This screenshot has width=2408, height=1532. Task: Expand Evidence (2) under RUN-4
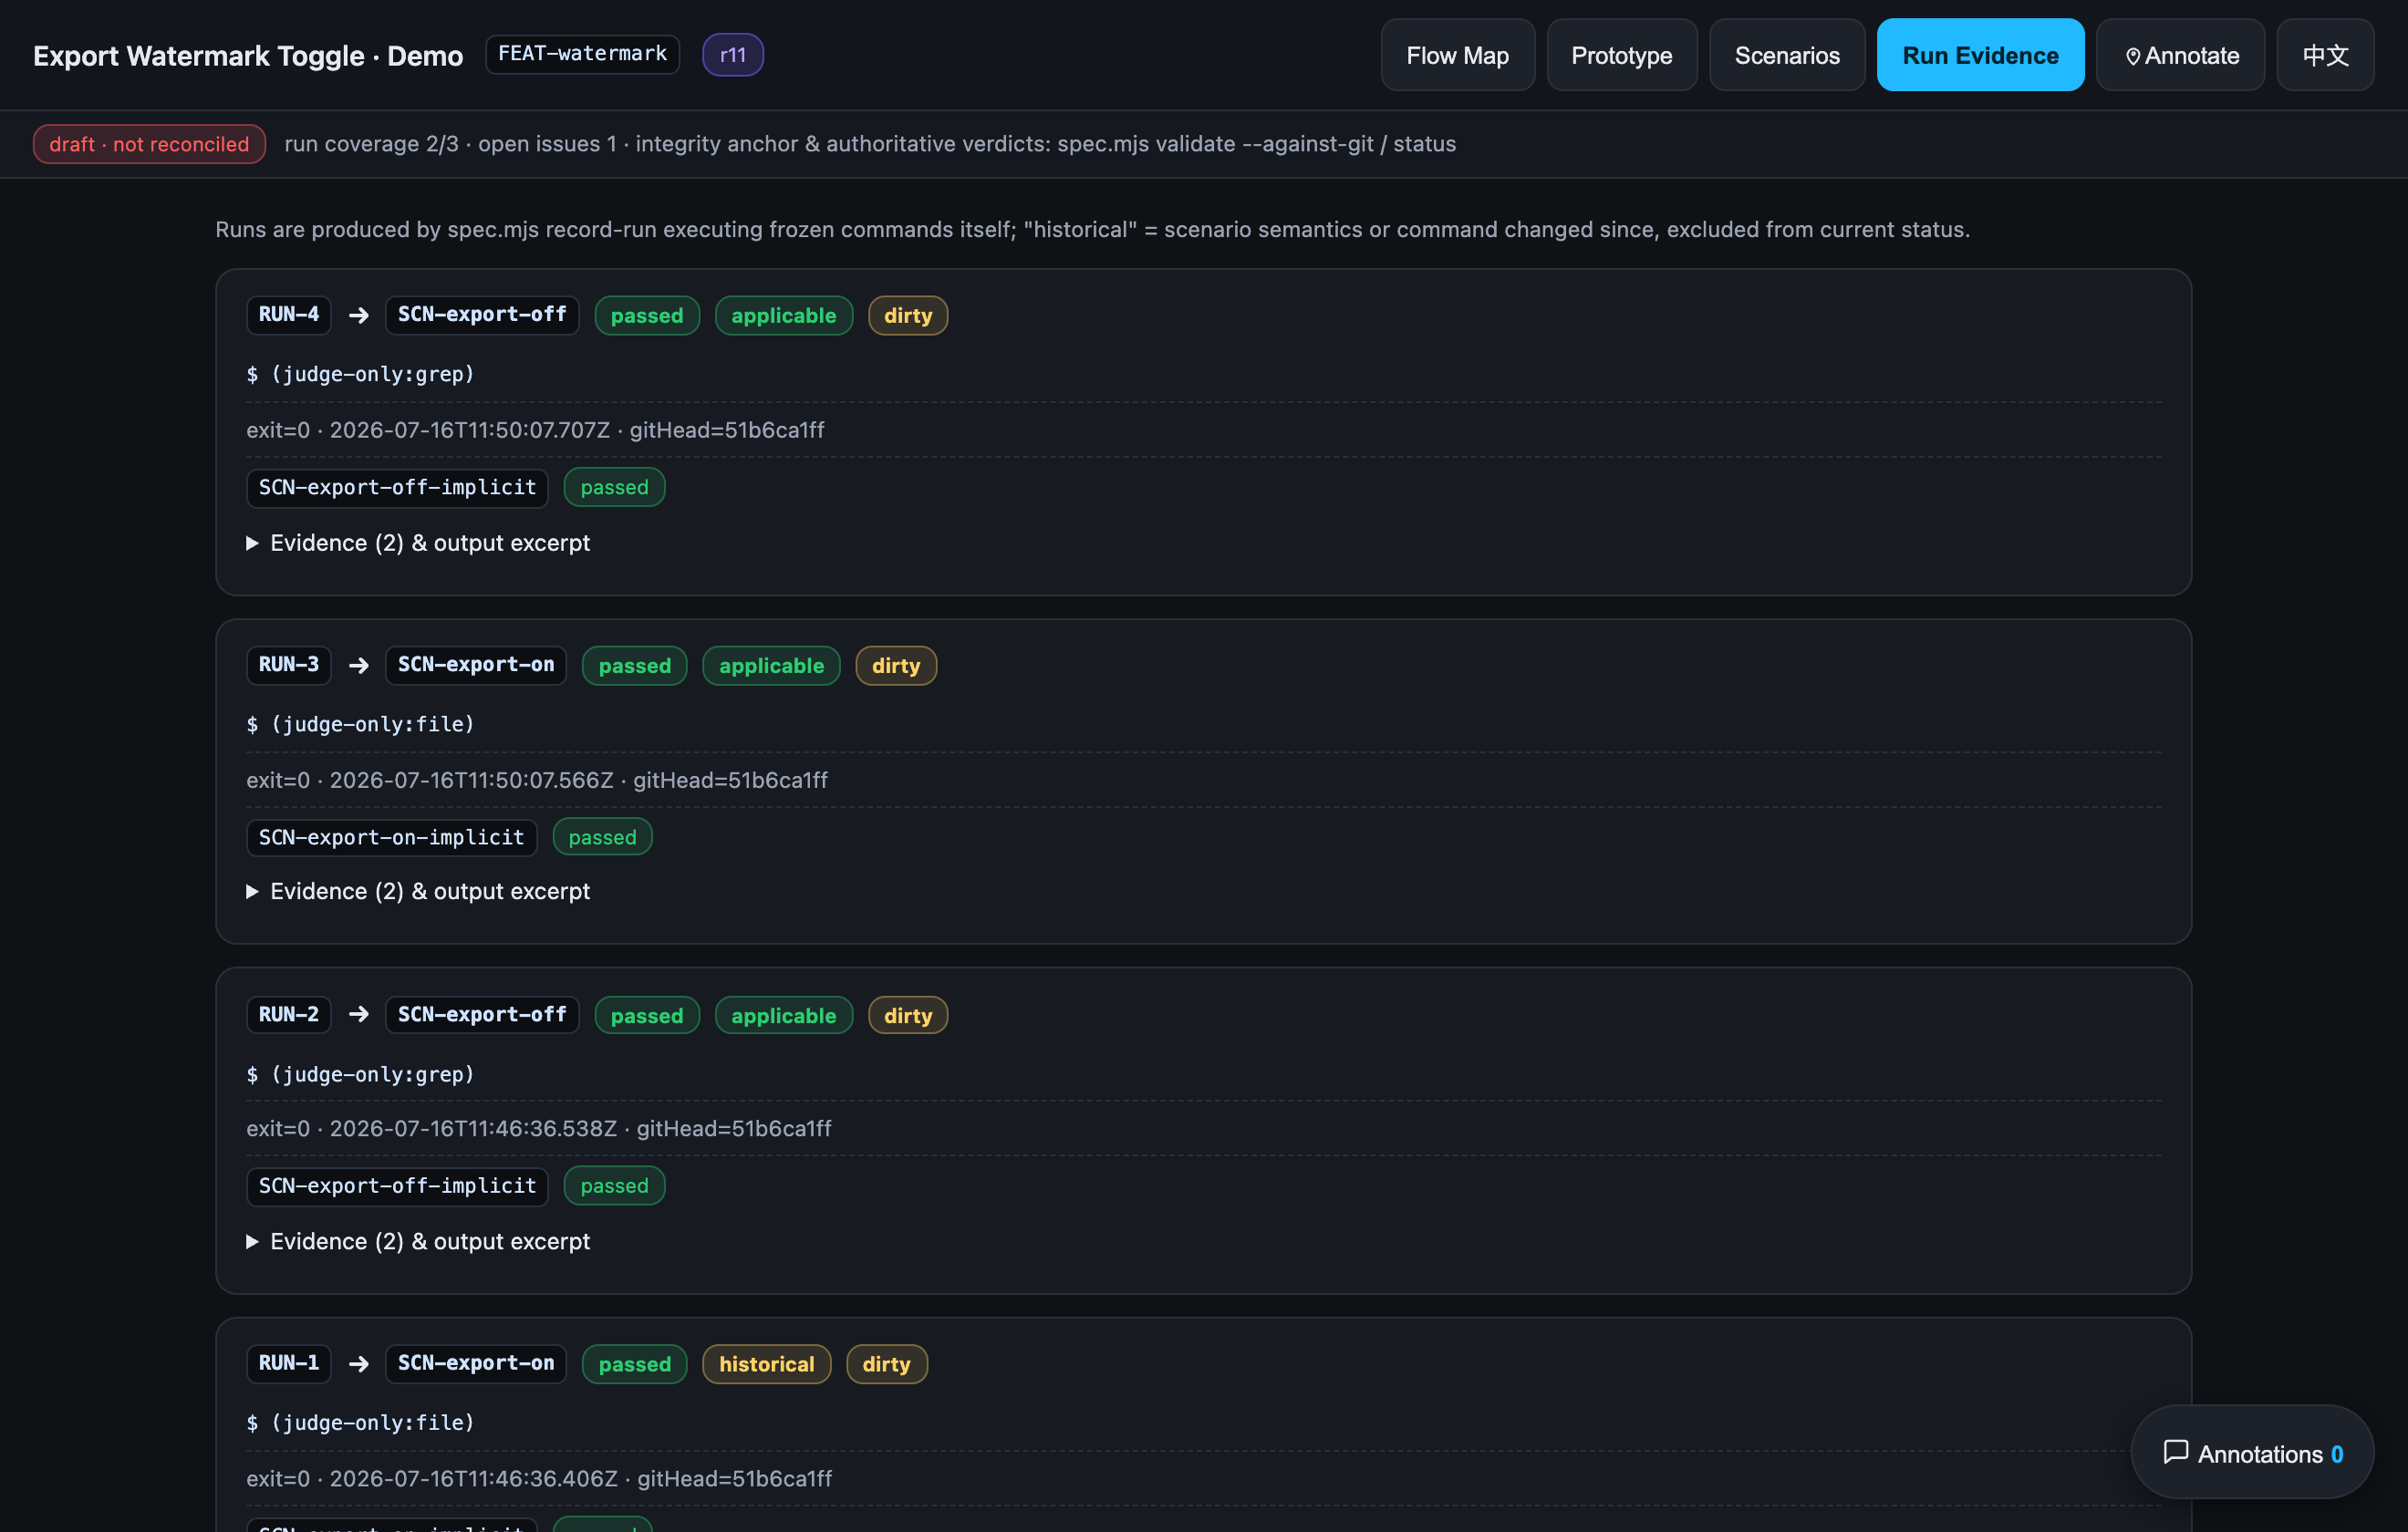(x=418, y=543)
